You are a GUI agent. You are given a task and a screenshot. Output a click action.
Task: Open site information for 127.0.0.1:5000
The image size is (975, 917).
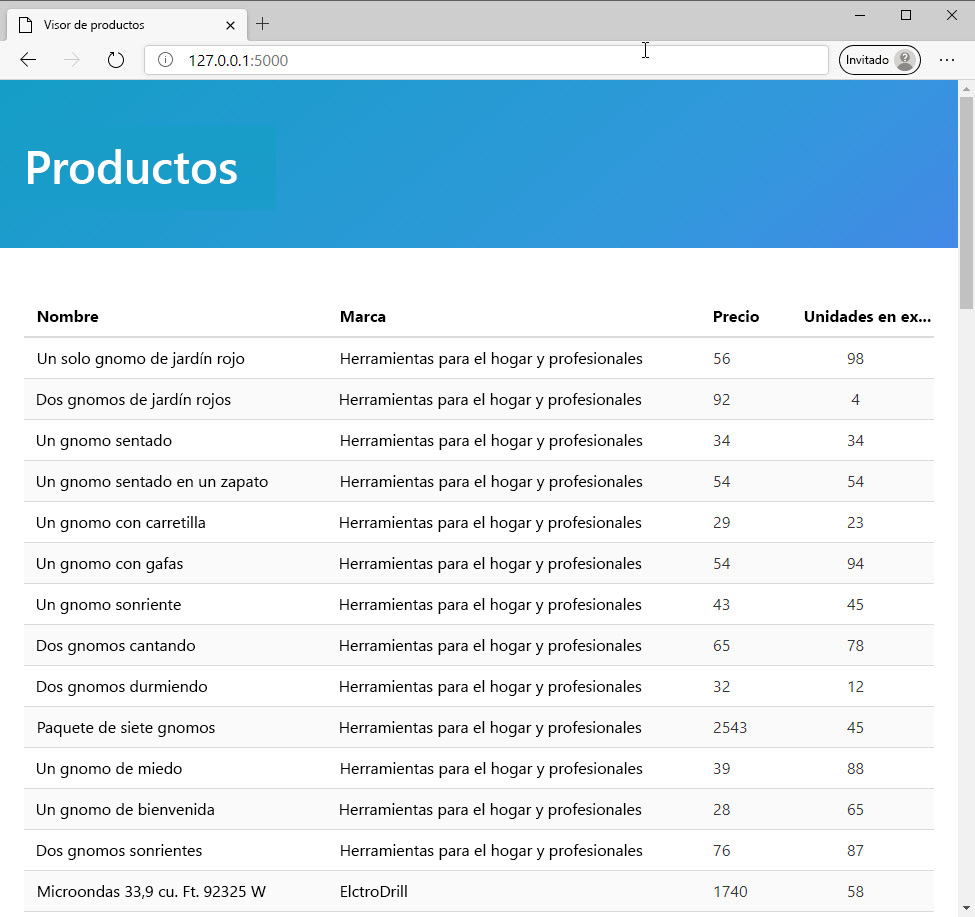pyautogui.click(x=165, y=59)
